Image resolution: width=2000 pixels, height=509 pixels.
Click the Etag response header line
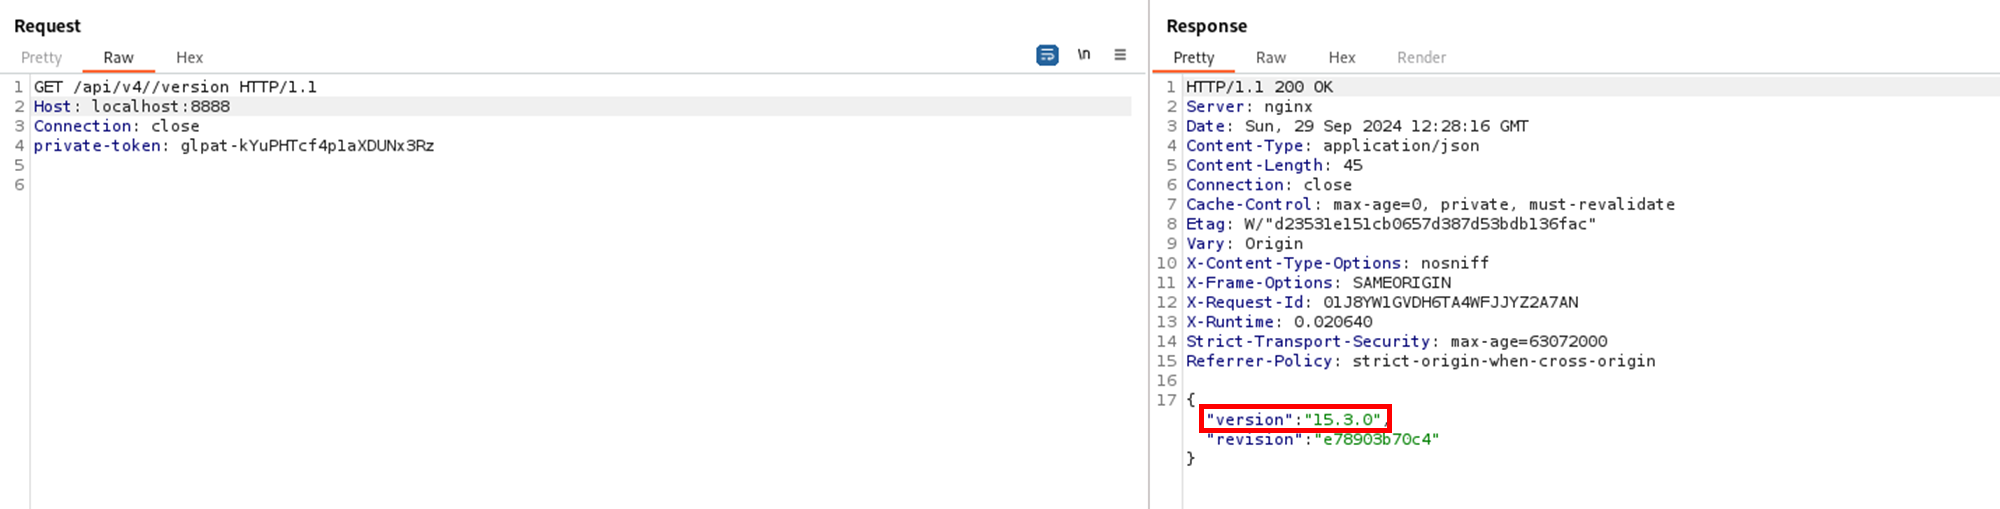(x=1391, y=224)
